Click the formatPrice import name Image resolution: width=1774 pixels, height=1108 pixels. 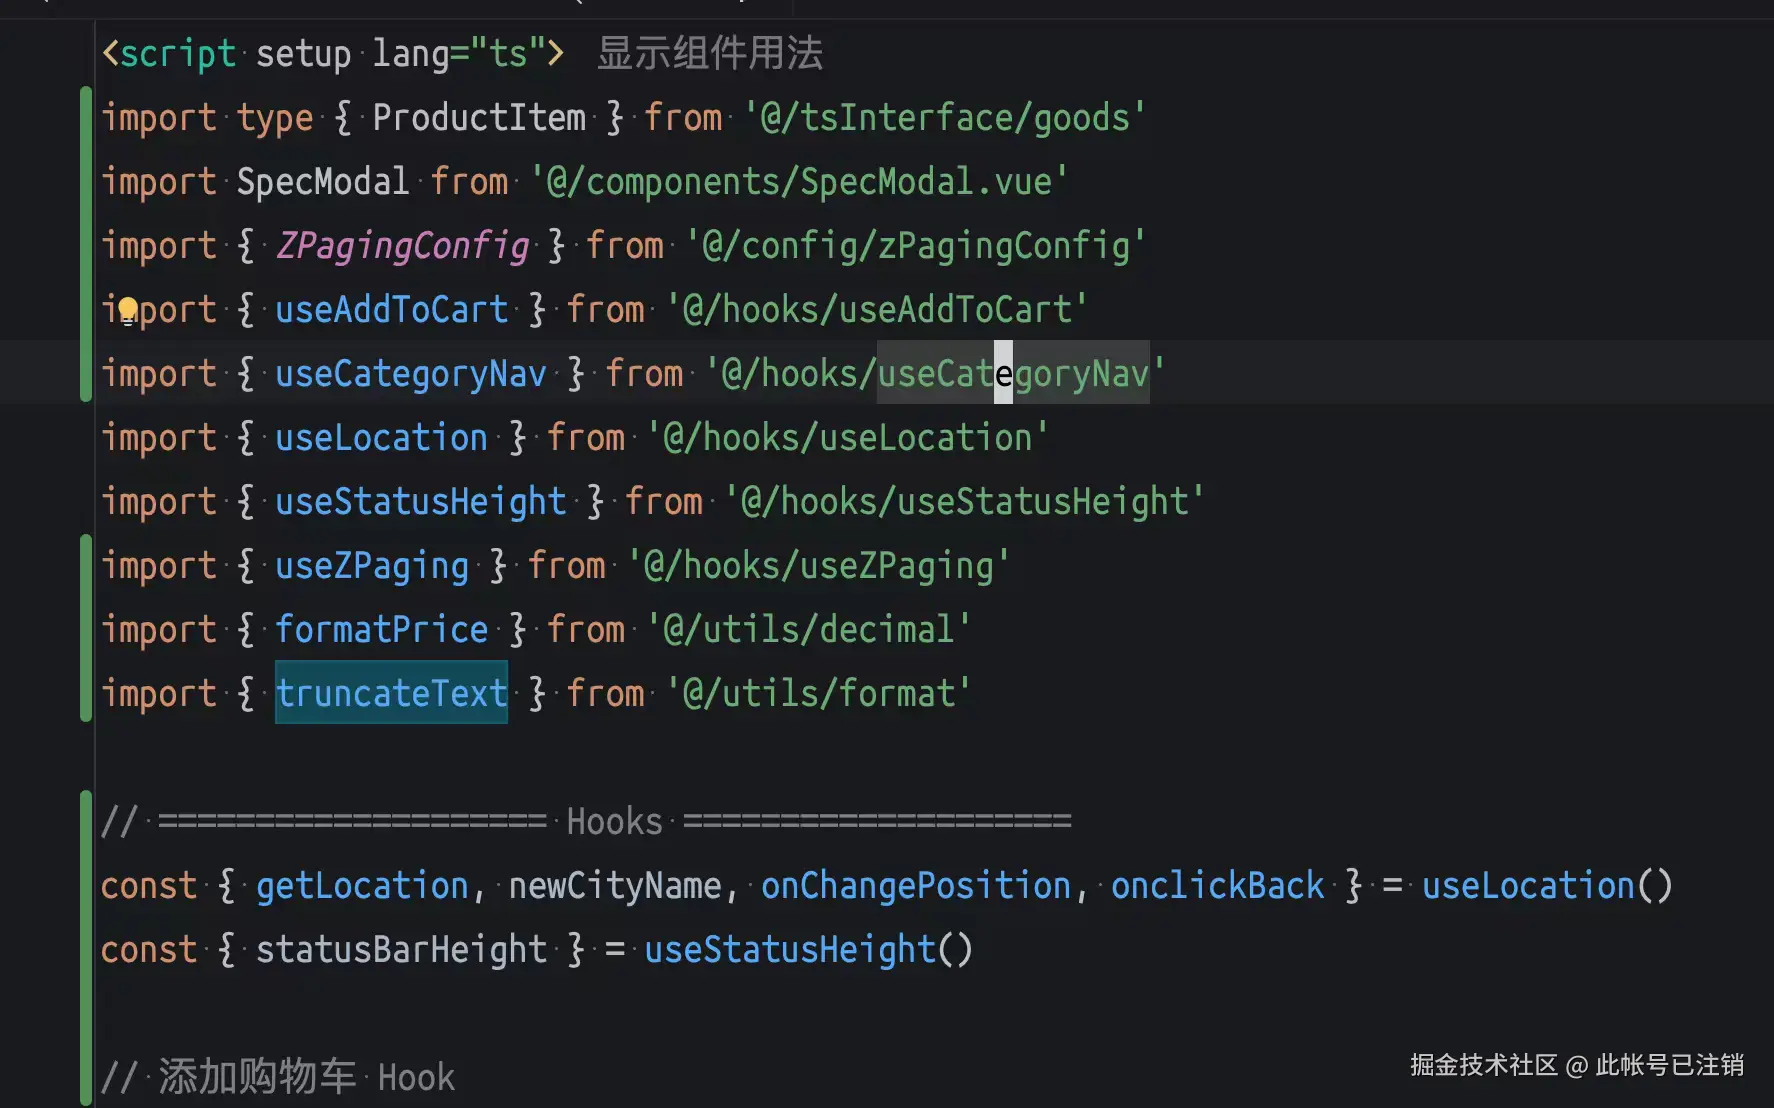tap(381, 630)
